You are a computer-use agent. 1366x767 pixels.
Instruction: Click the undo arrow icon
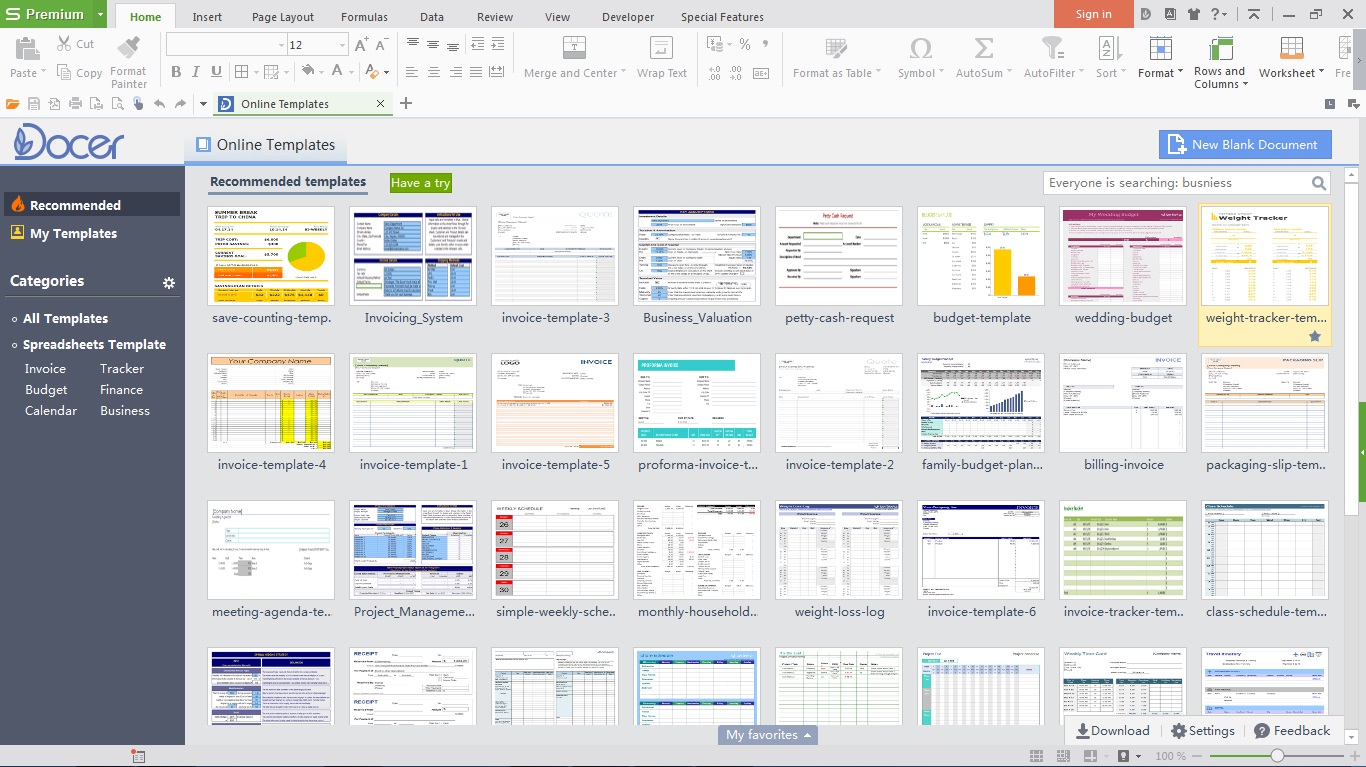point(159,104)
